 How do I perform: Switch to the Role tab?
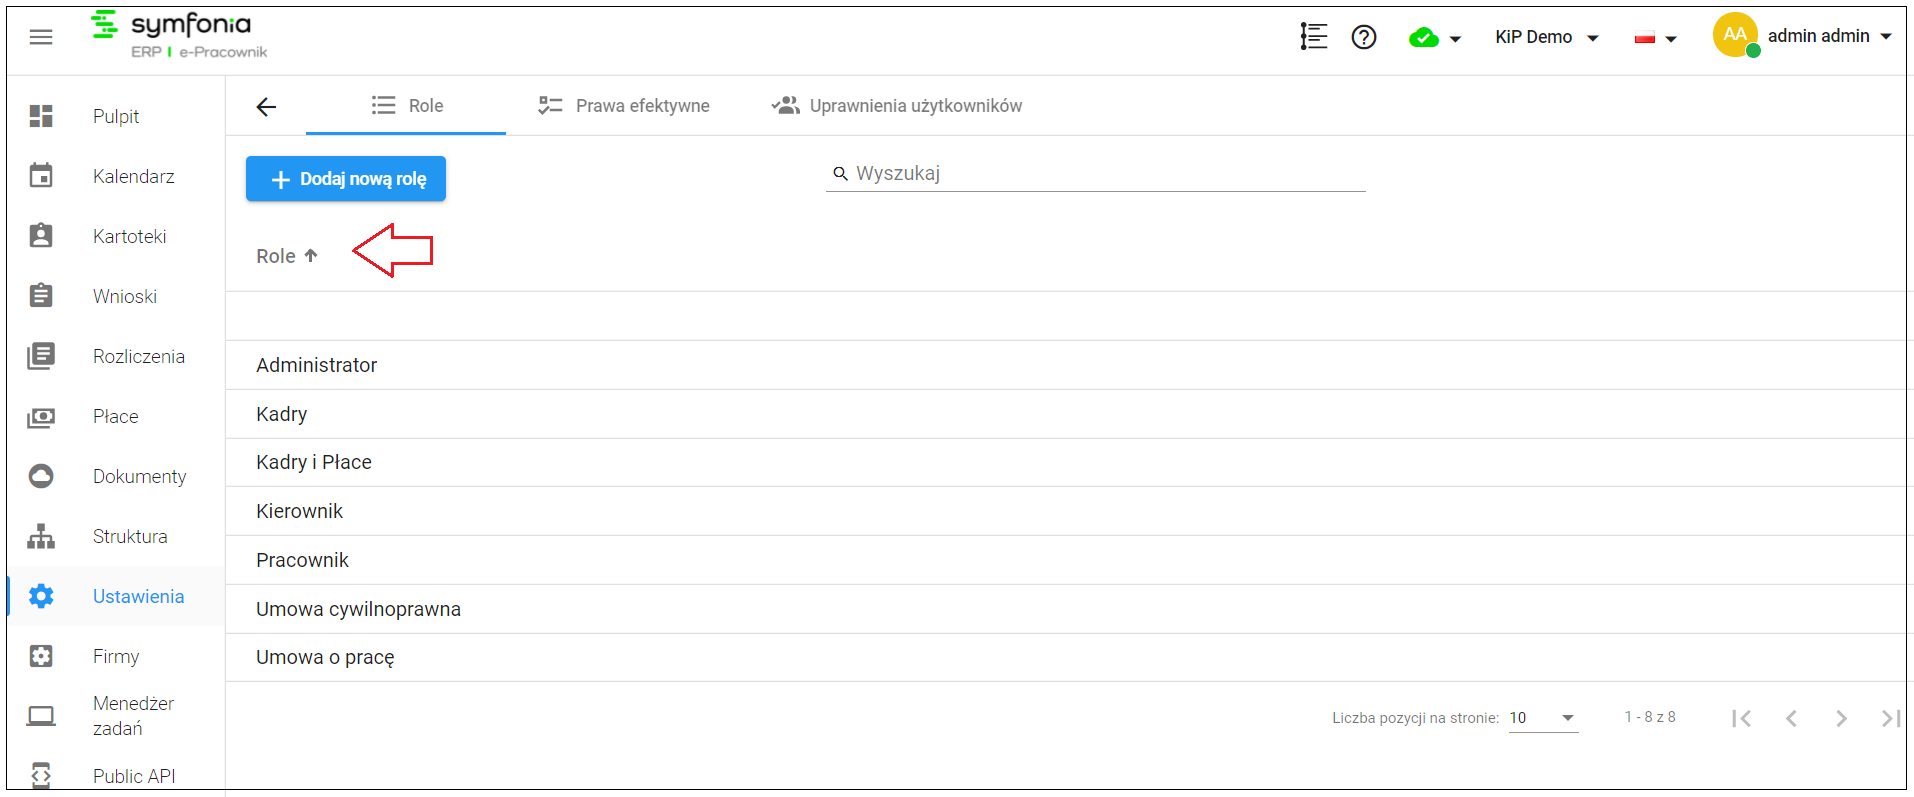pyautogui.click(x=406, y=106)
